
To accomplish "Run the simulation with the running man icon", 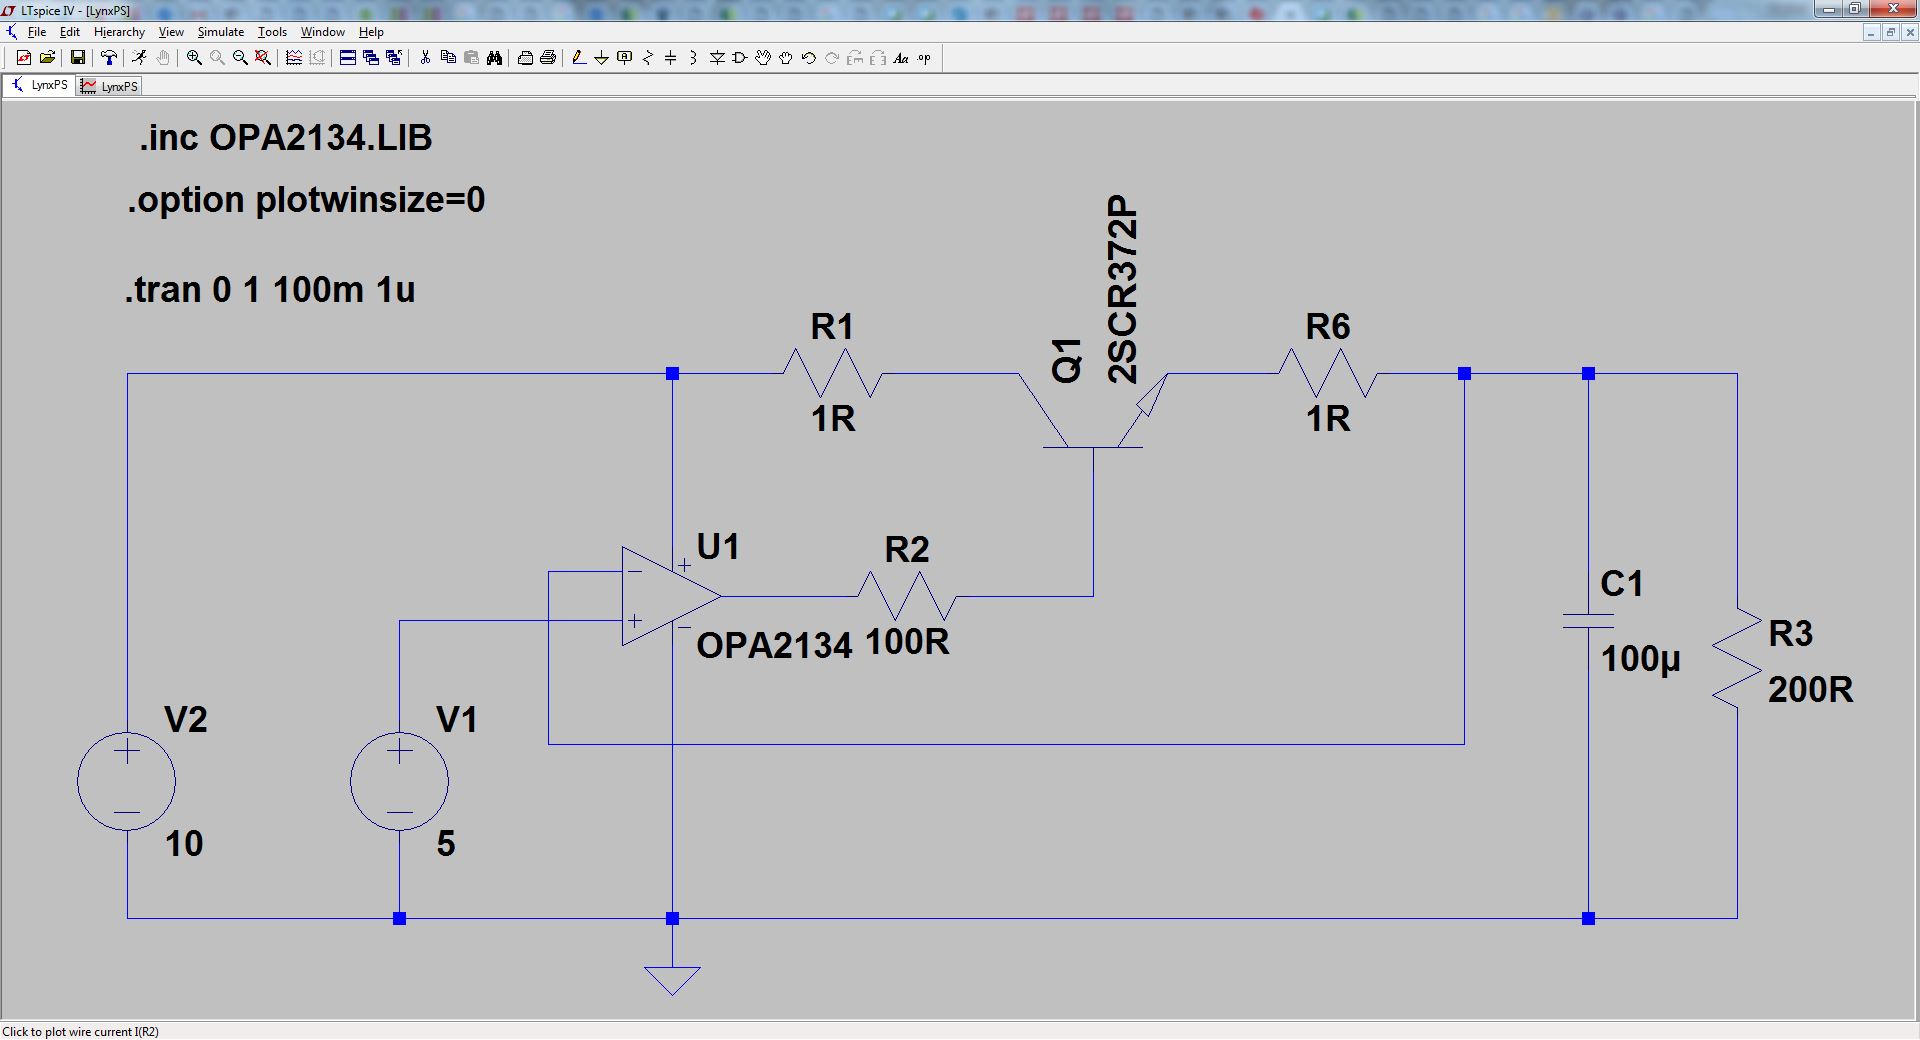I will tap(139, 58).
